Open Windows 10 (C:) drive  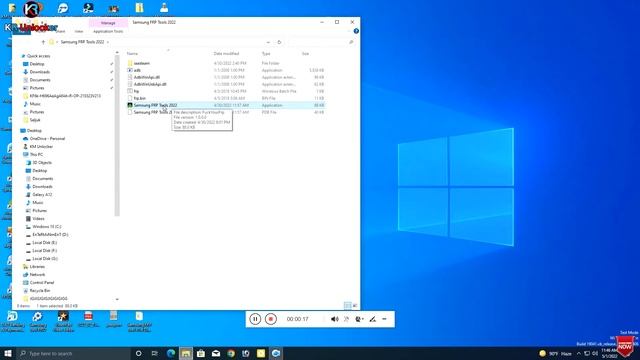[47, 227]
